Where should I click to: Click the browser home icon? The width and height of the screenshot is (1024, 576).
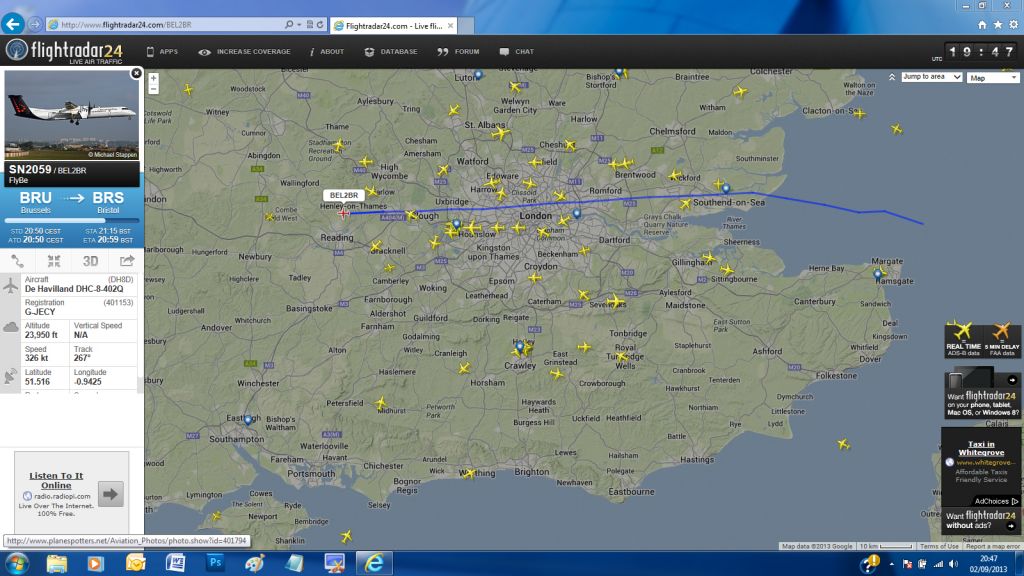[x=982, y=25]
